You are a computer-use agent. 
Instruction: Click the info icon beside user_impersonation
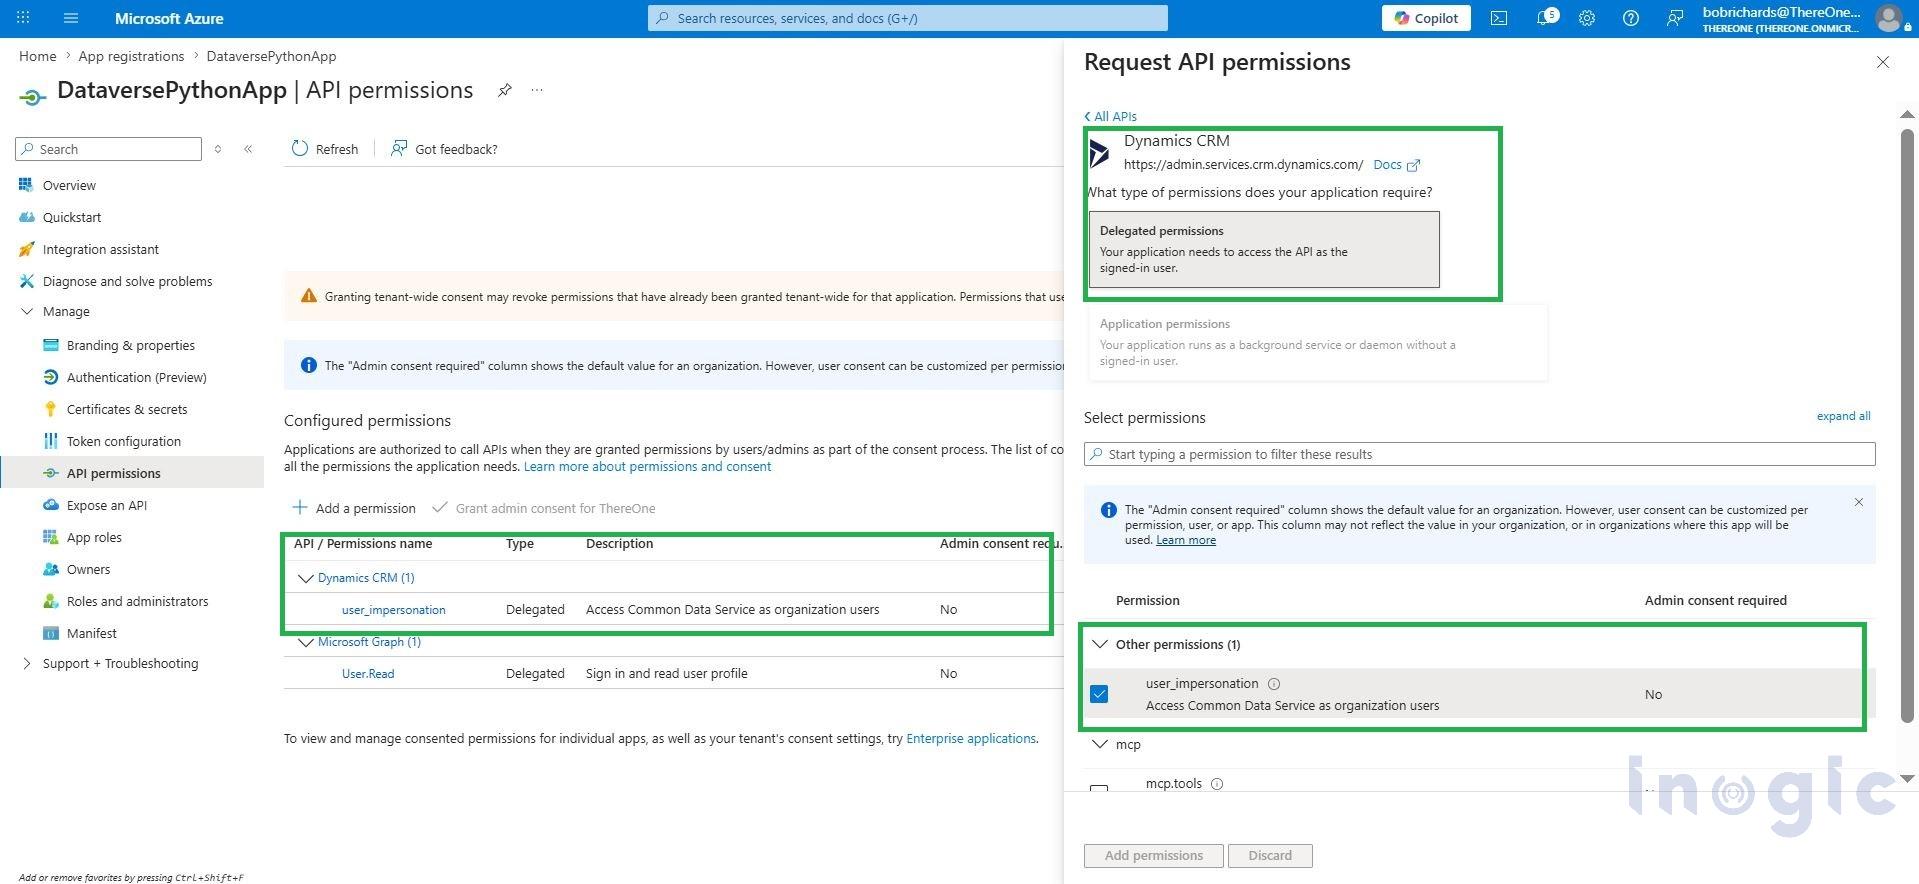coord(1274,684)
